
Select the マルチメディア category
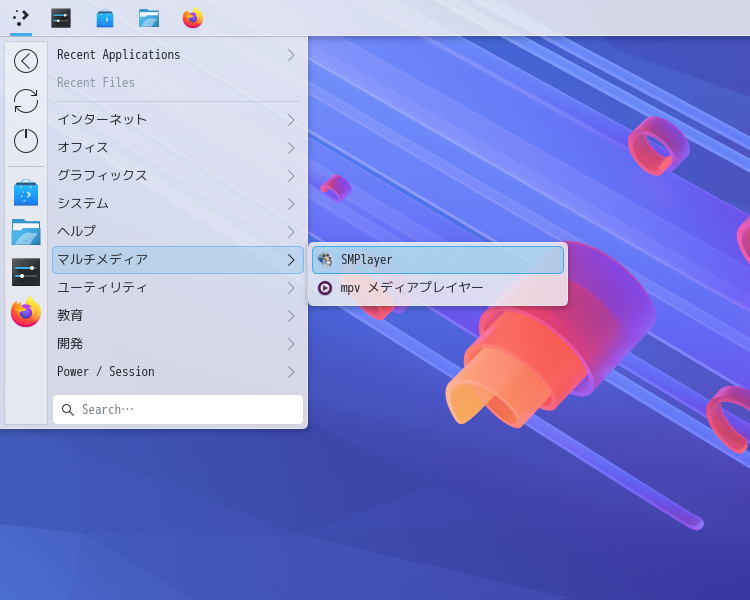point(178,260)
